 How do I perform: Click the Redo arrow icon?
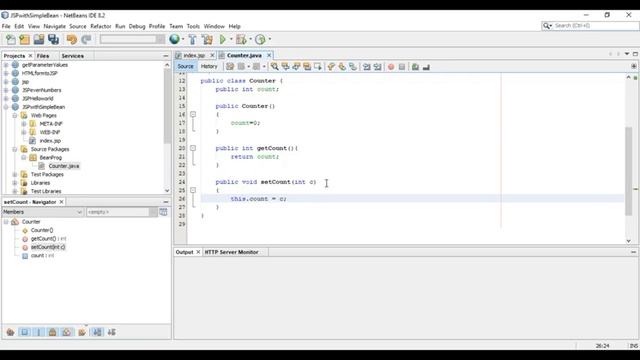(x=86, y=40)
